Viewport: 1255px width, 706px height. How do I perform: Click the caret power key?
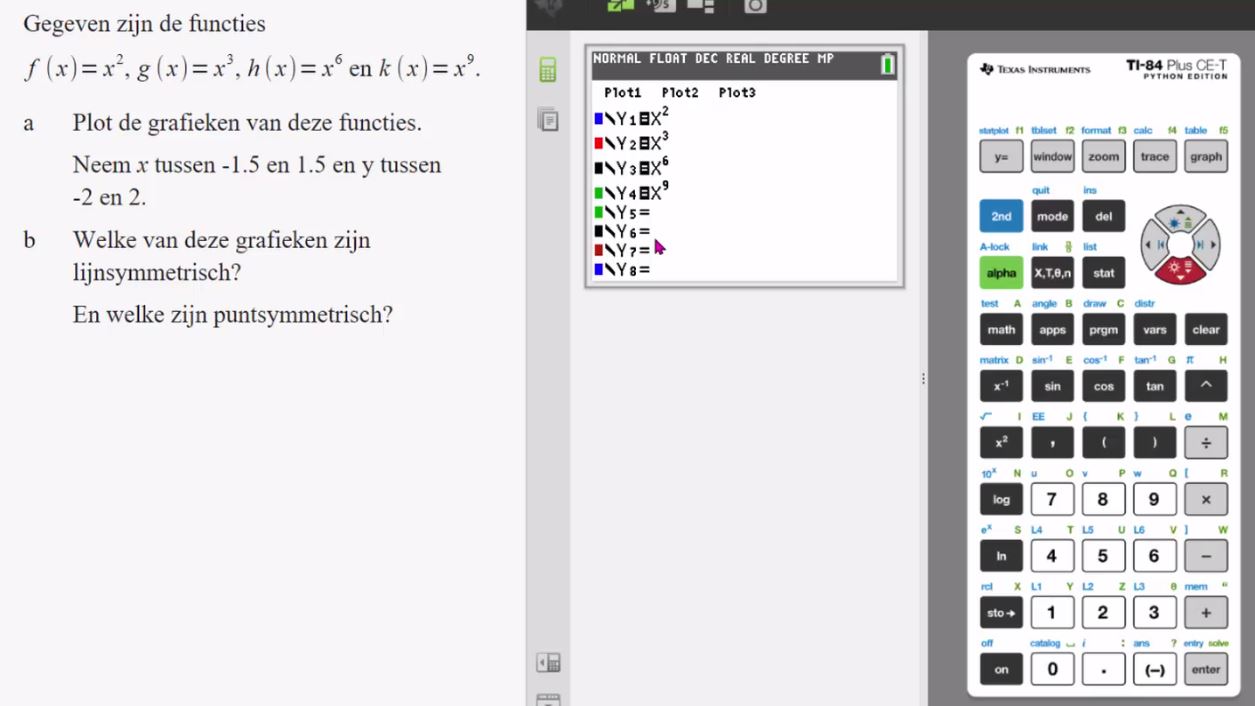pos(1206,386)
